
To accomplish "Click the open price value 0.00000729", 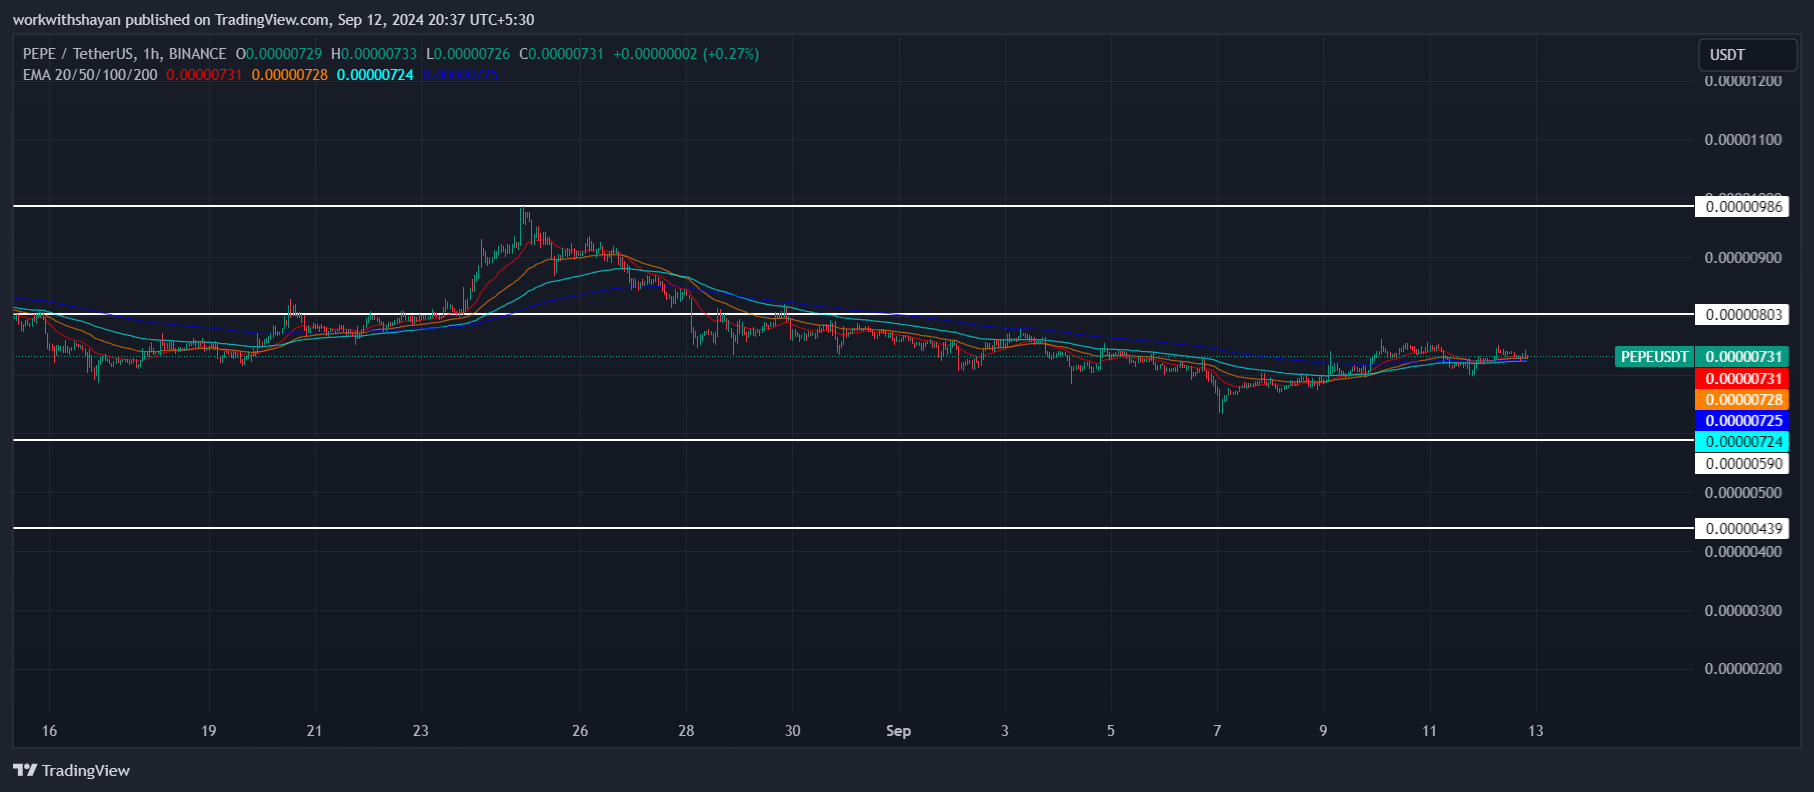I will (x=284, y=54).
